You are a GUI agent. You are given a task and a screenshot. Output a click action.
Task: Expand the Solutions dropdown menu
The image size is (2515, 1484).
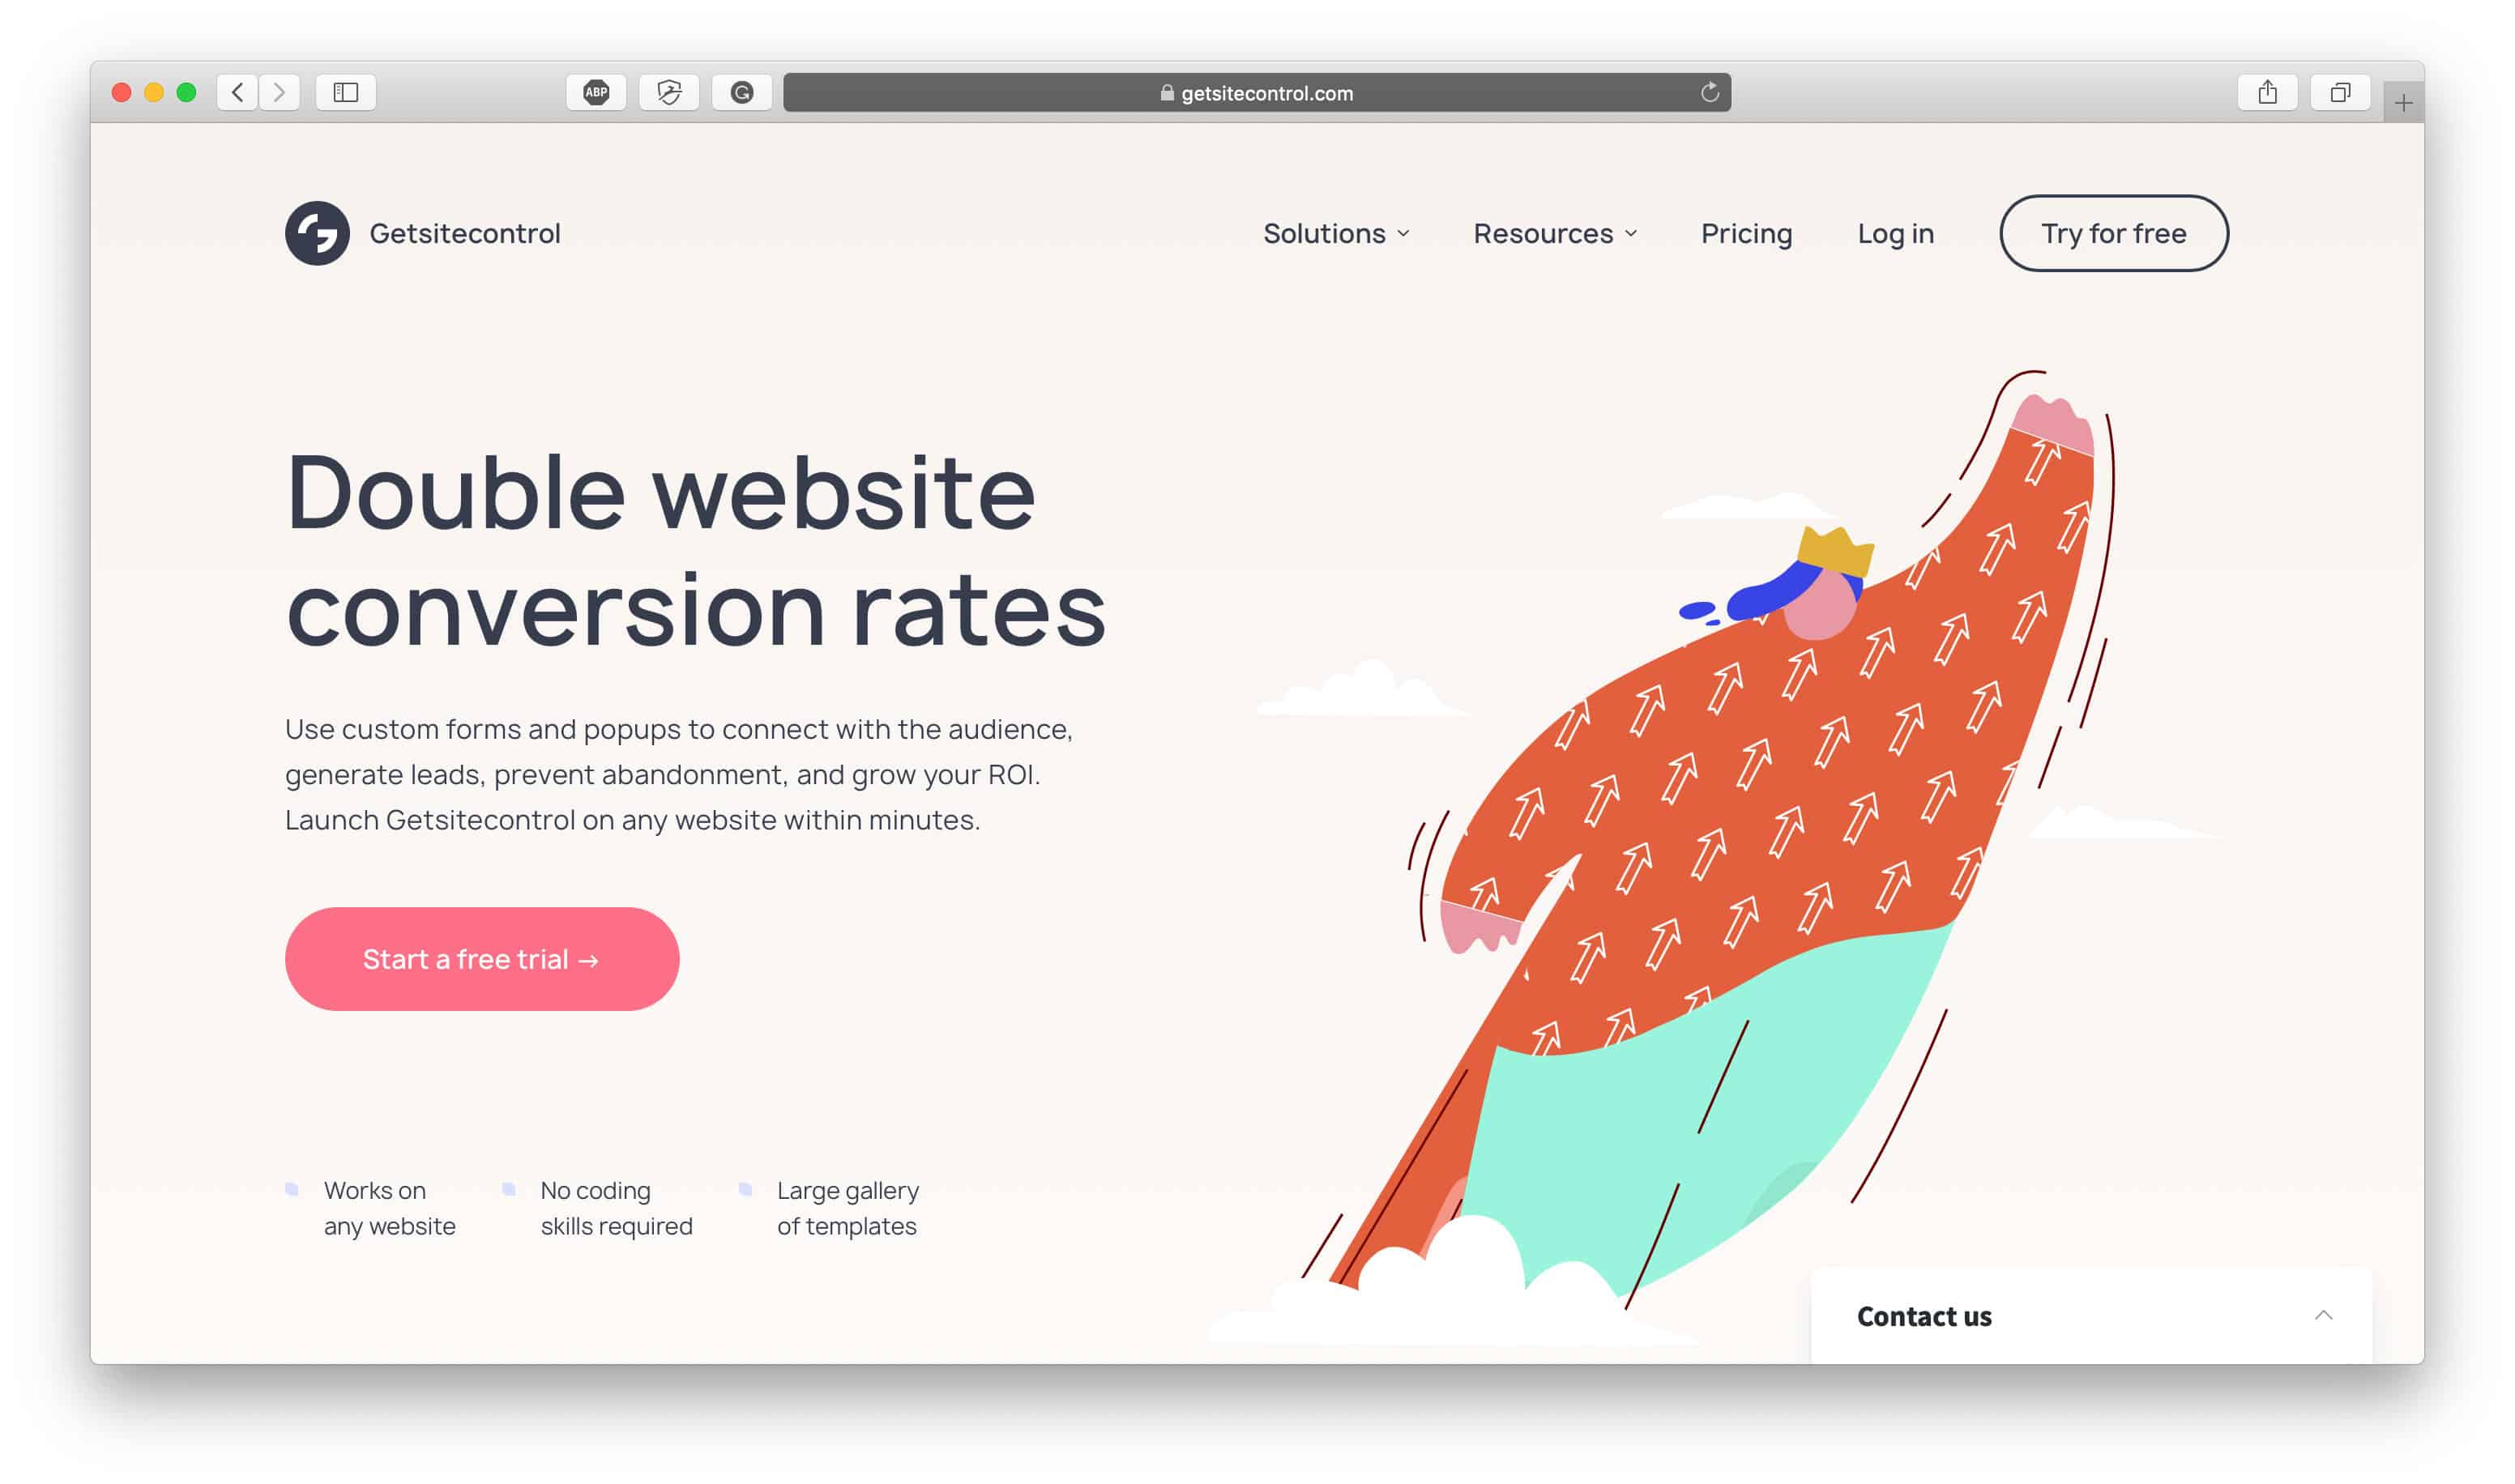point(1335,232)
